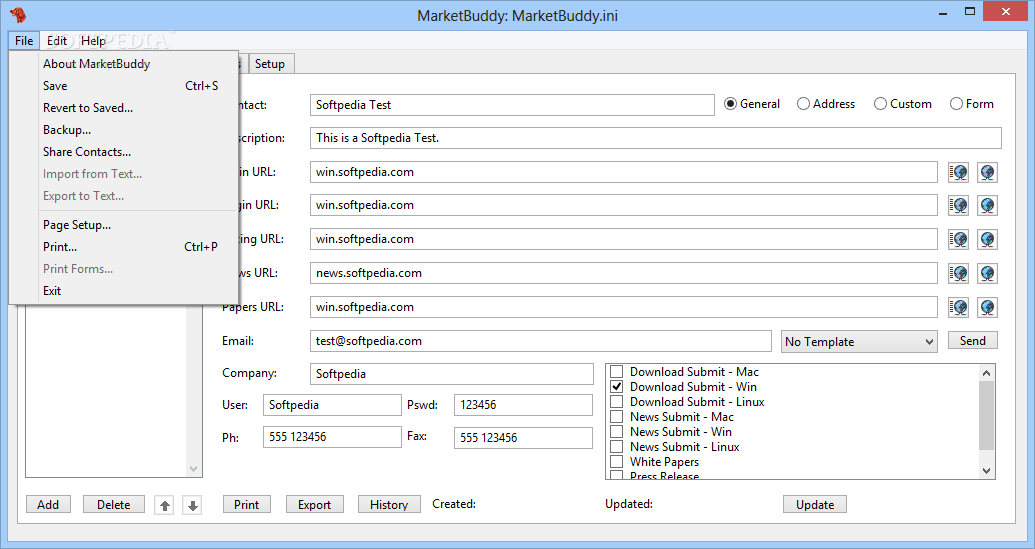Image resolution: width=1035 pixels, height=549 pixels.
Task: Choose About MarketBuddy from File menu
Action: 124,64
